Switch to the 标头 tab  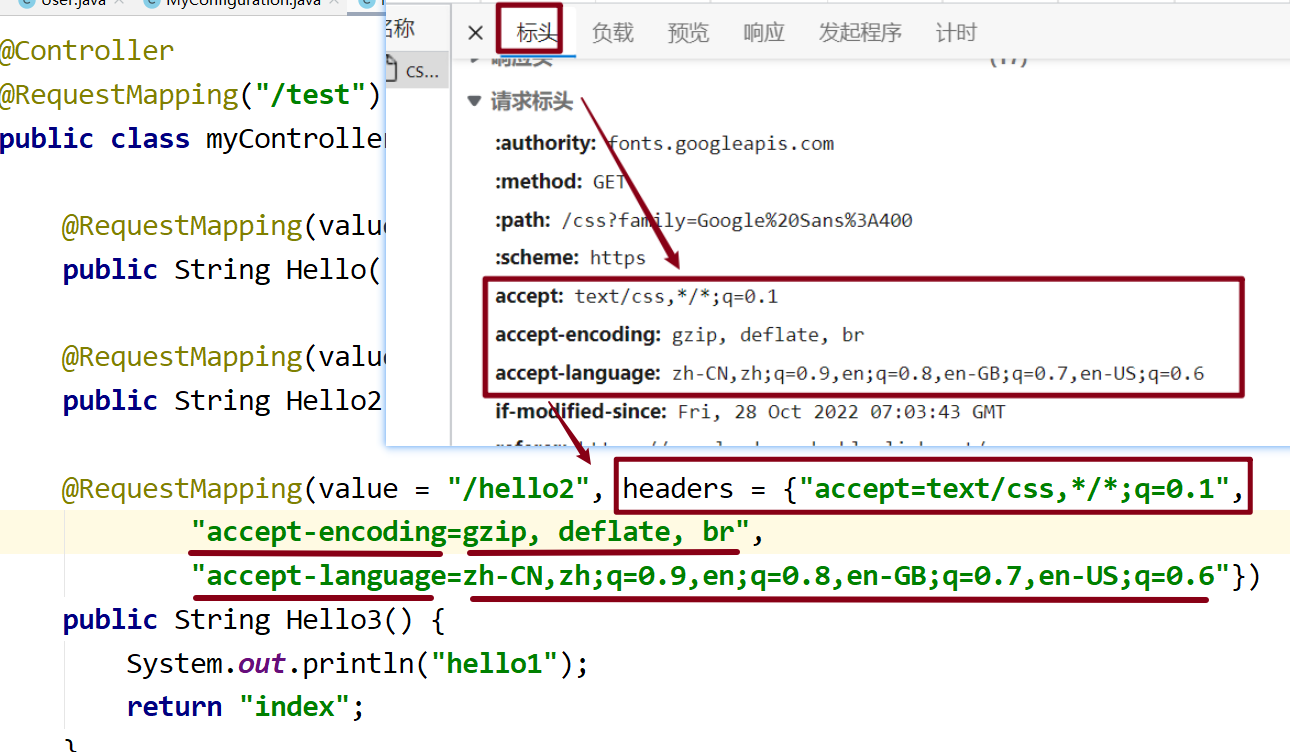point(537,33)
